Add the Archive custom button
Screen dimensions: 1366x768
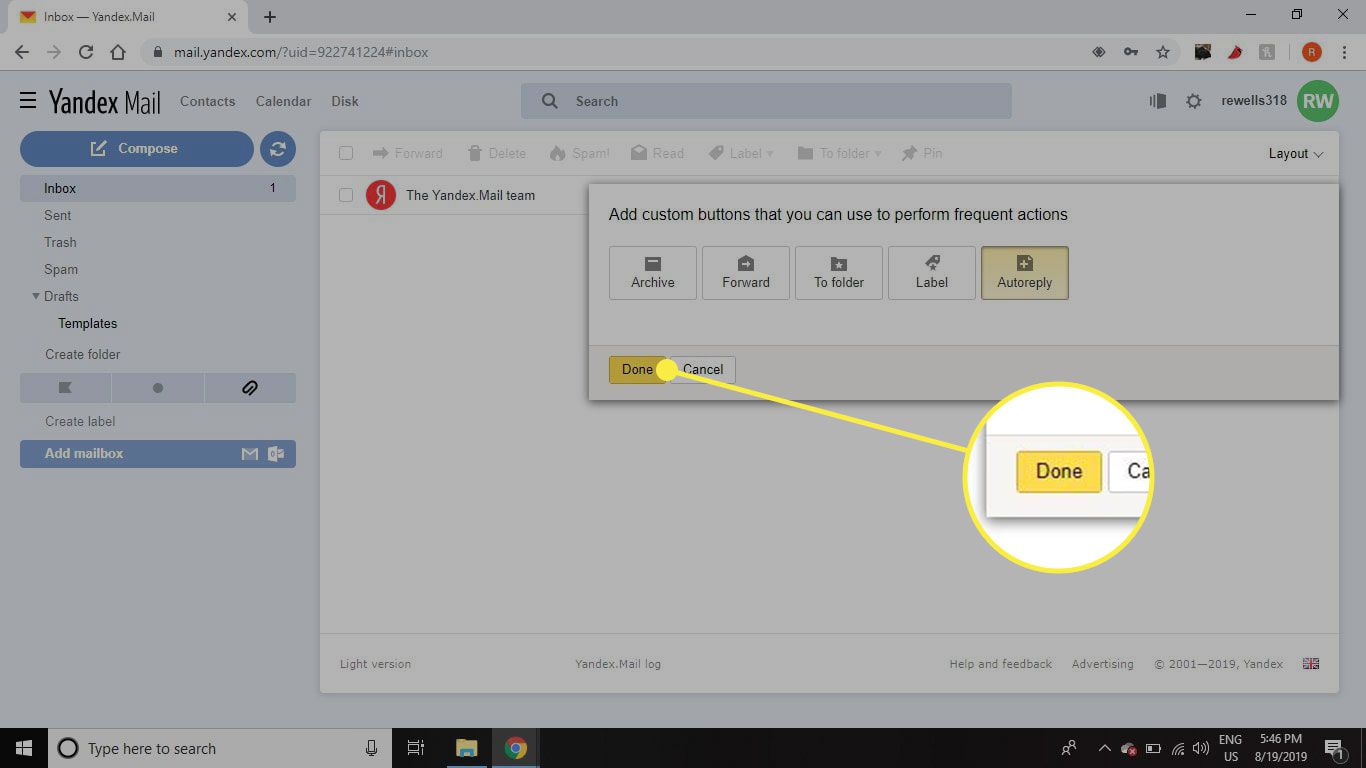[x=652, y=273]
